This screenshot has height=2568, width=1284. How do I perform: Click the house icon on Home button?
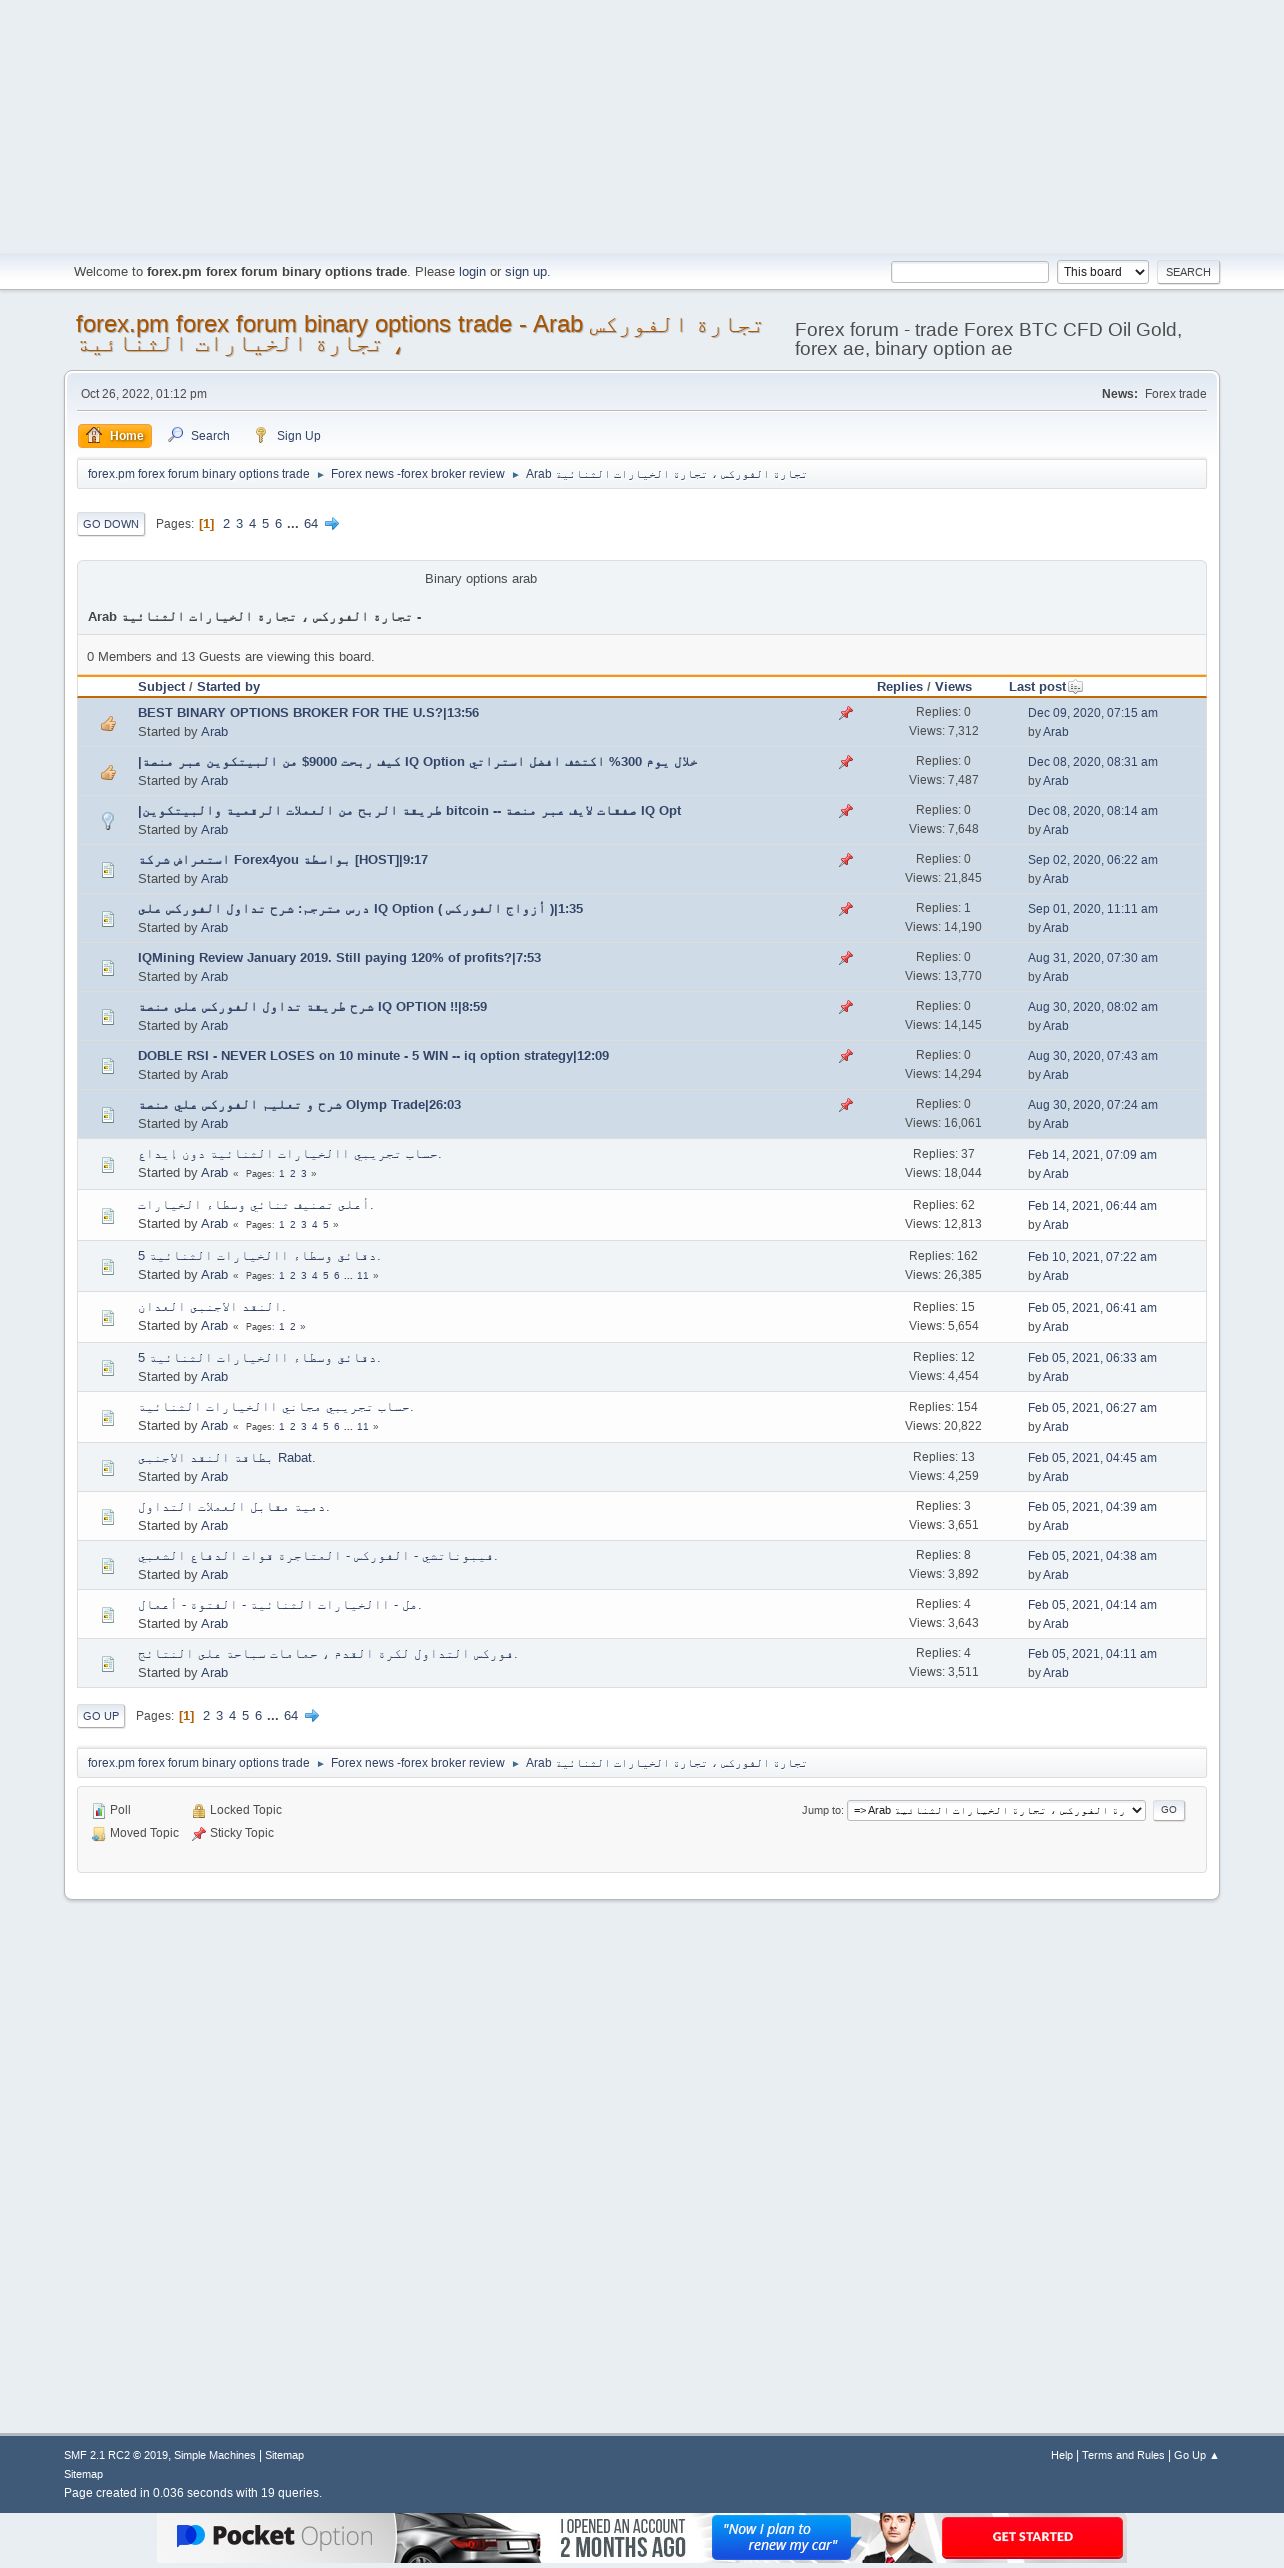tap(94, 435)
